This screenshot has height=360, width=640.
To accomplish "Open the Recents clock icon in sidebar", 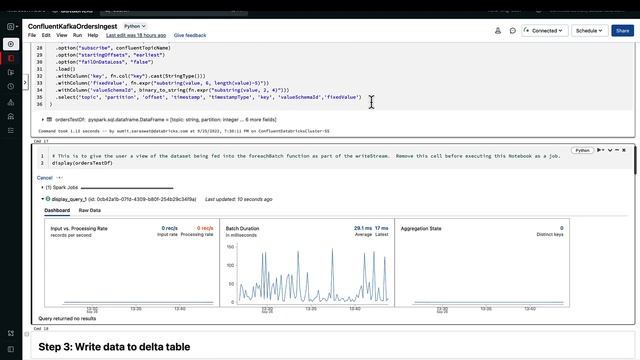I will pos(11,87).
